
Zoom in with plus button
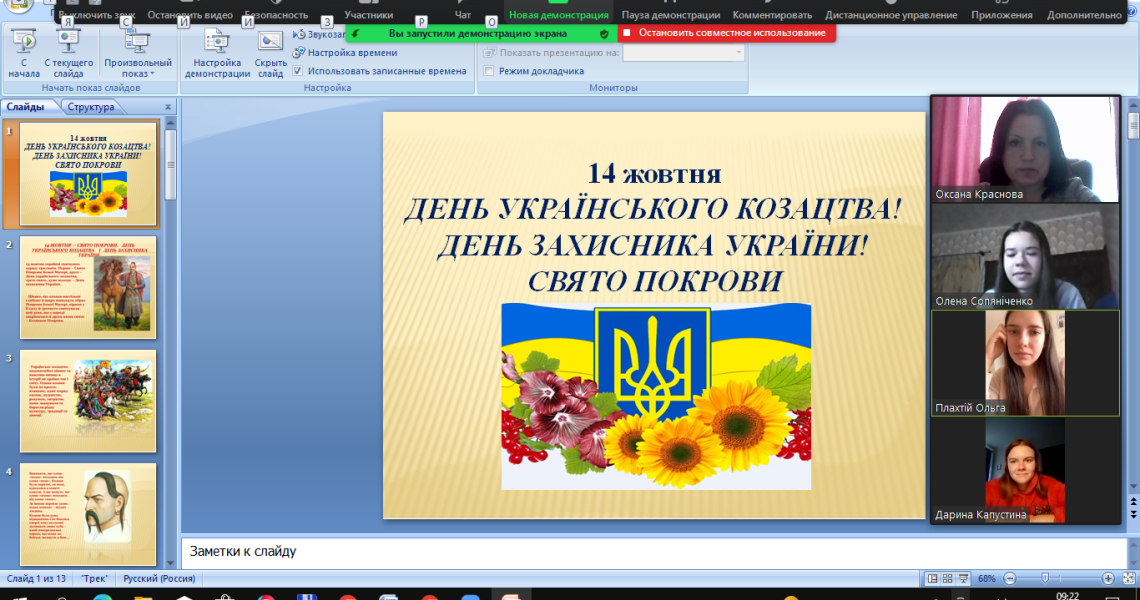pyautogui.click(x=1108, y=579)
